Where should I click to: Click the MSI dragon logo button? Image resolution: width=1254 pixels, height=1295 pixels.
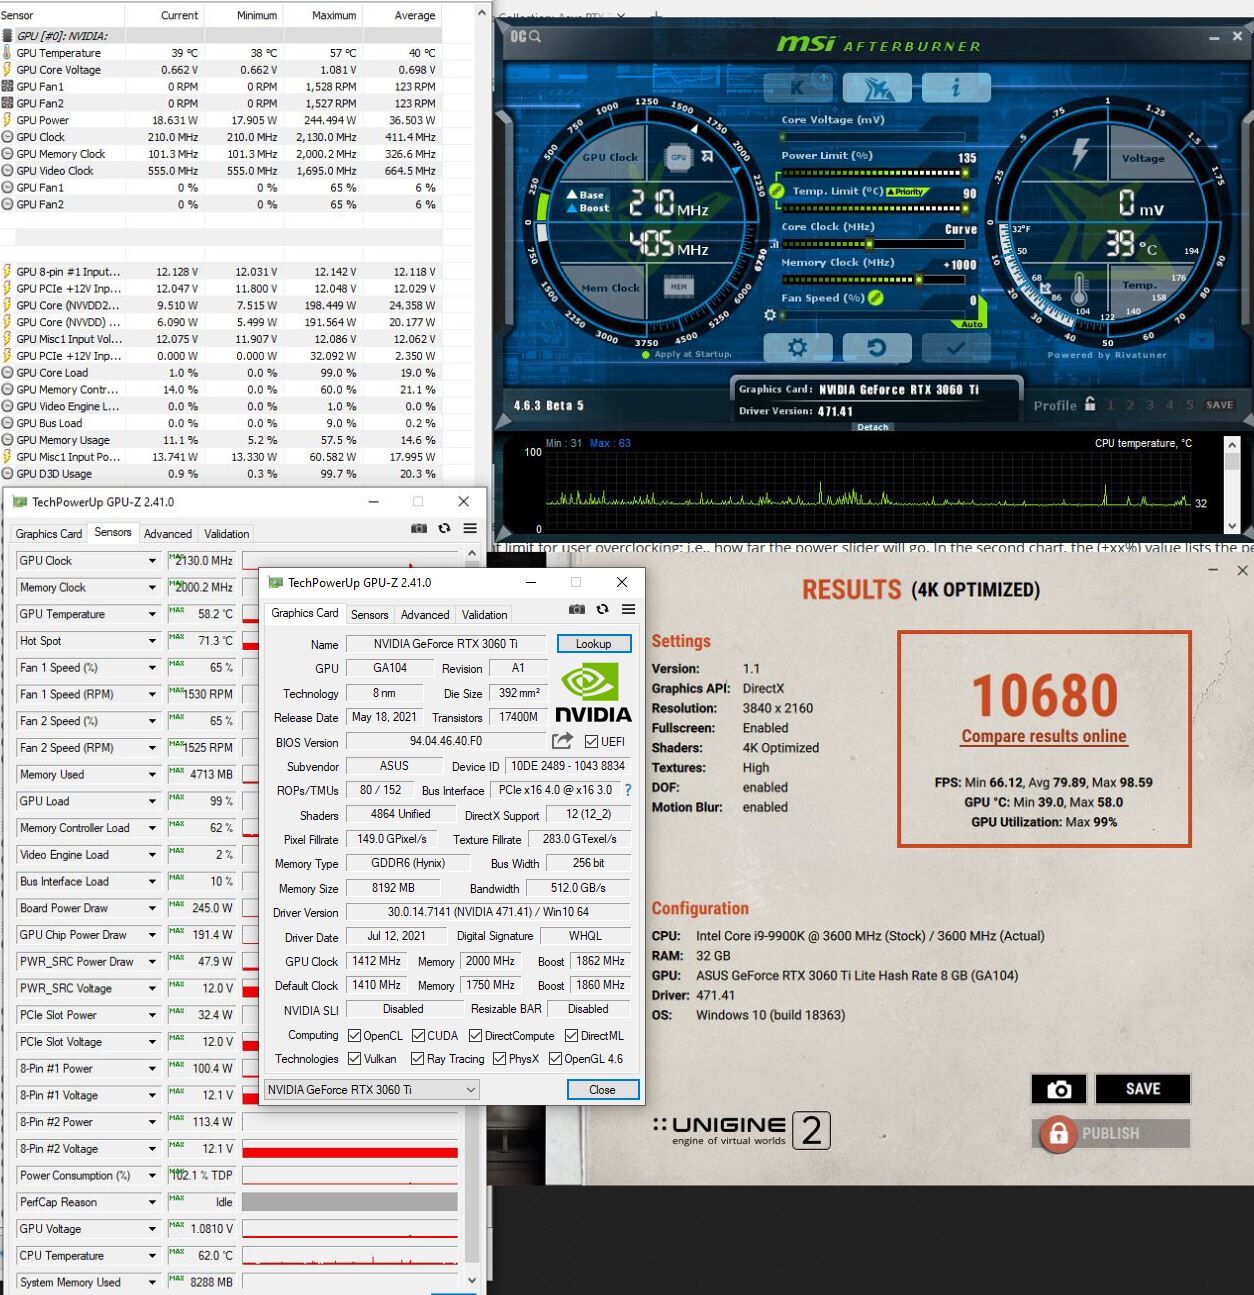point(877,87)
